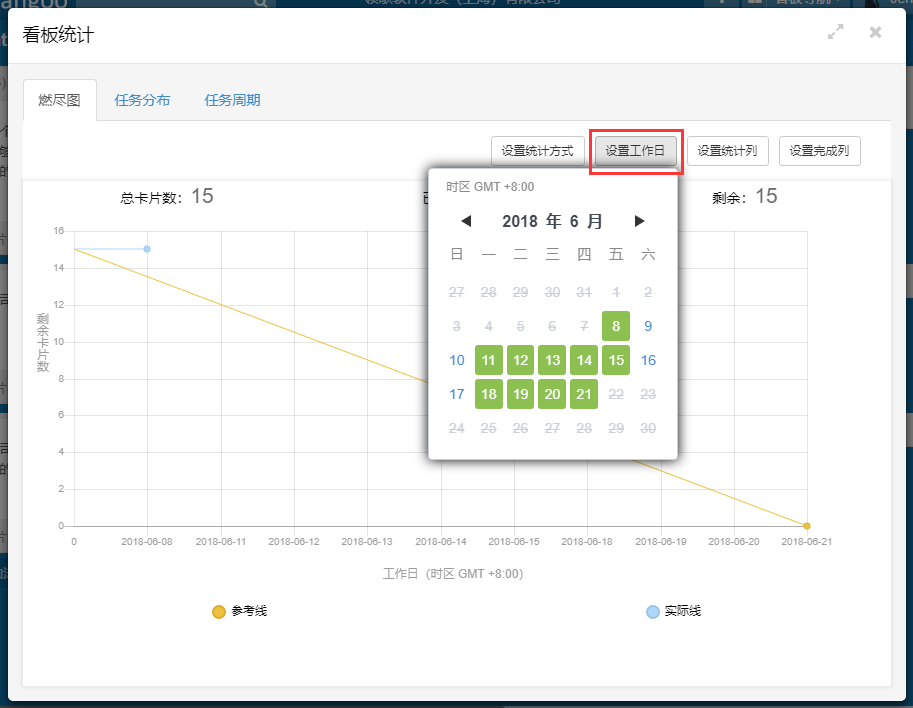Viewport: 913px width, 708px height.
Task: Go to next month in calendar
Action: [640, 221]
